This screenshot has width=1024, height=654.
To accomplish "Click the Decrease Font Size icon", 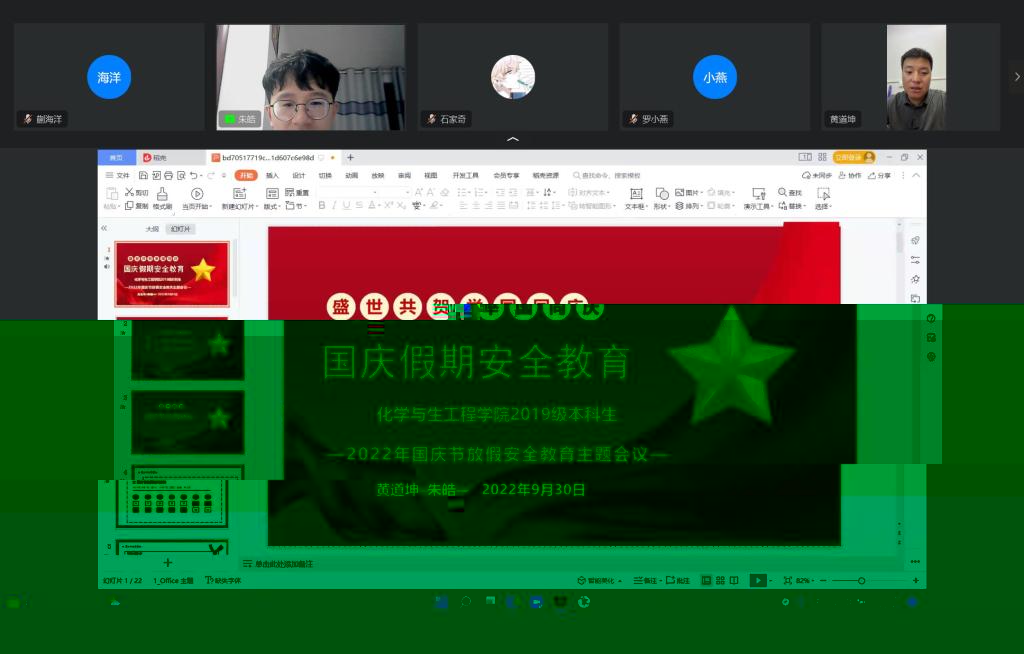I will coord(431,192).
